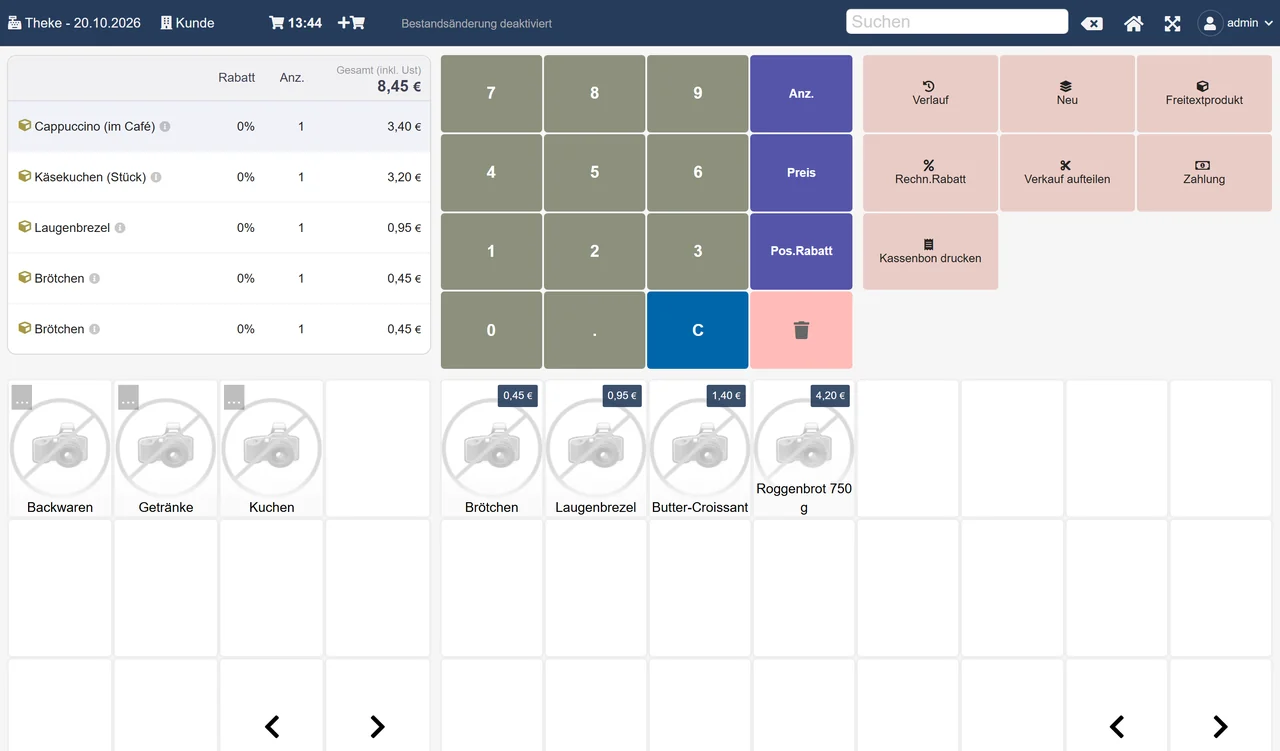Print receipt with Kassenbon drucken
The width and height of the screenshot is (1280, 751).
click(x=930, y=251)
